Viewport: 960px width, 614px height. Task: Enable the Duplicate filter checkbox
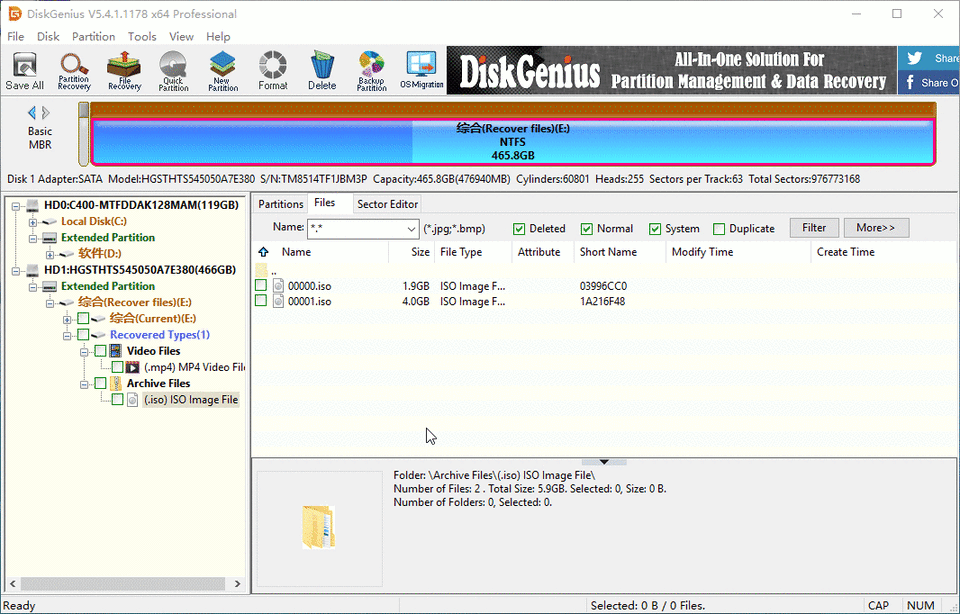click(719, 229)
